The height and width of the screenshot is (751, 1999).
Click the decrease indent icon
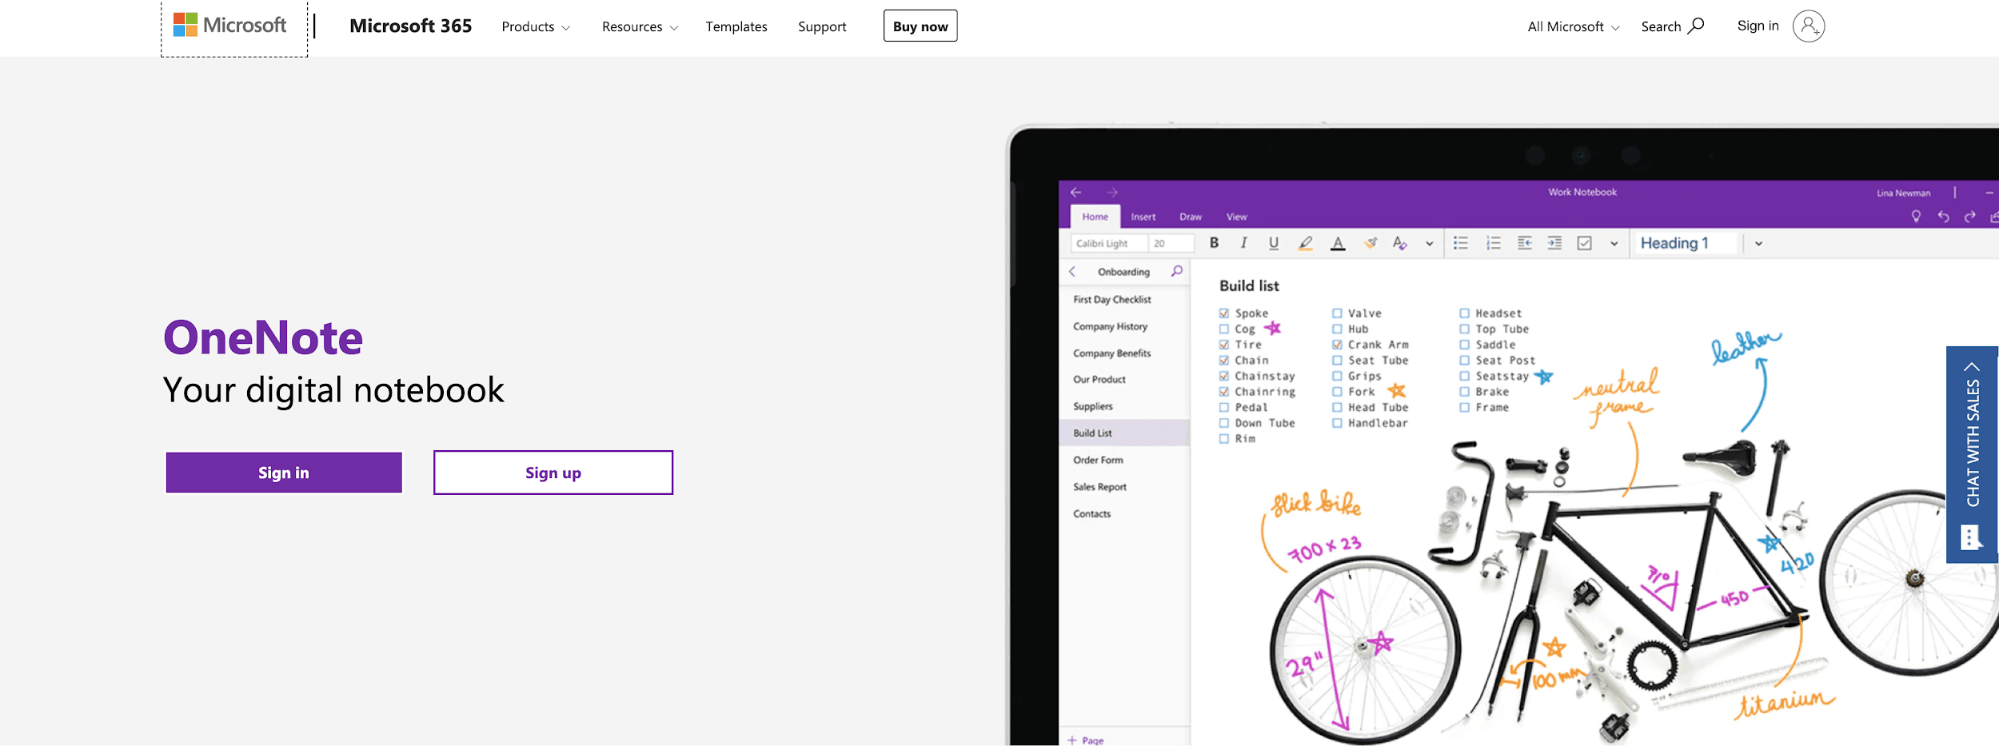[1524, 243]
